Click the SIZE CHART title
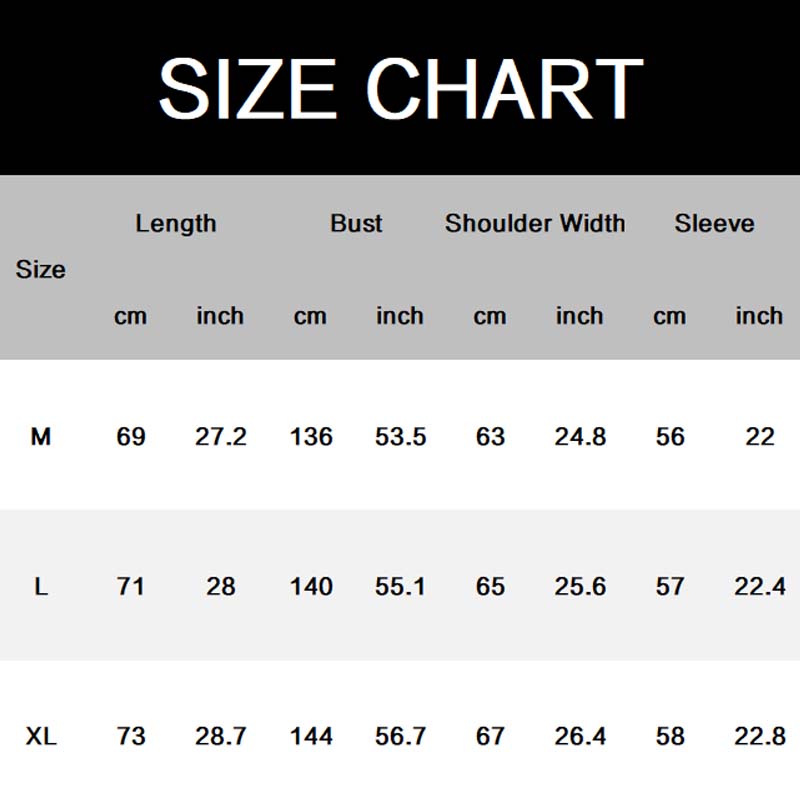 click(400, 88)
